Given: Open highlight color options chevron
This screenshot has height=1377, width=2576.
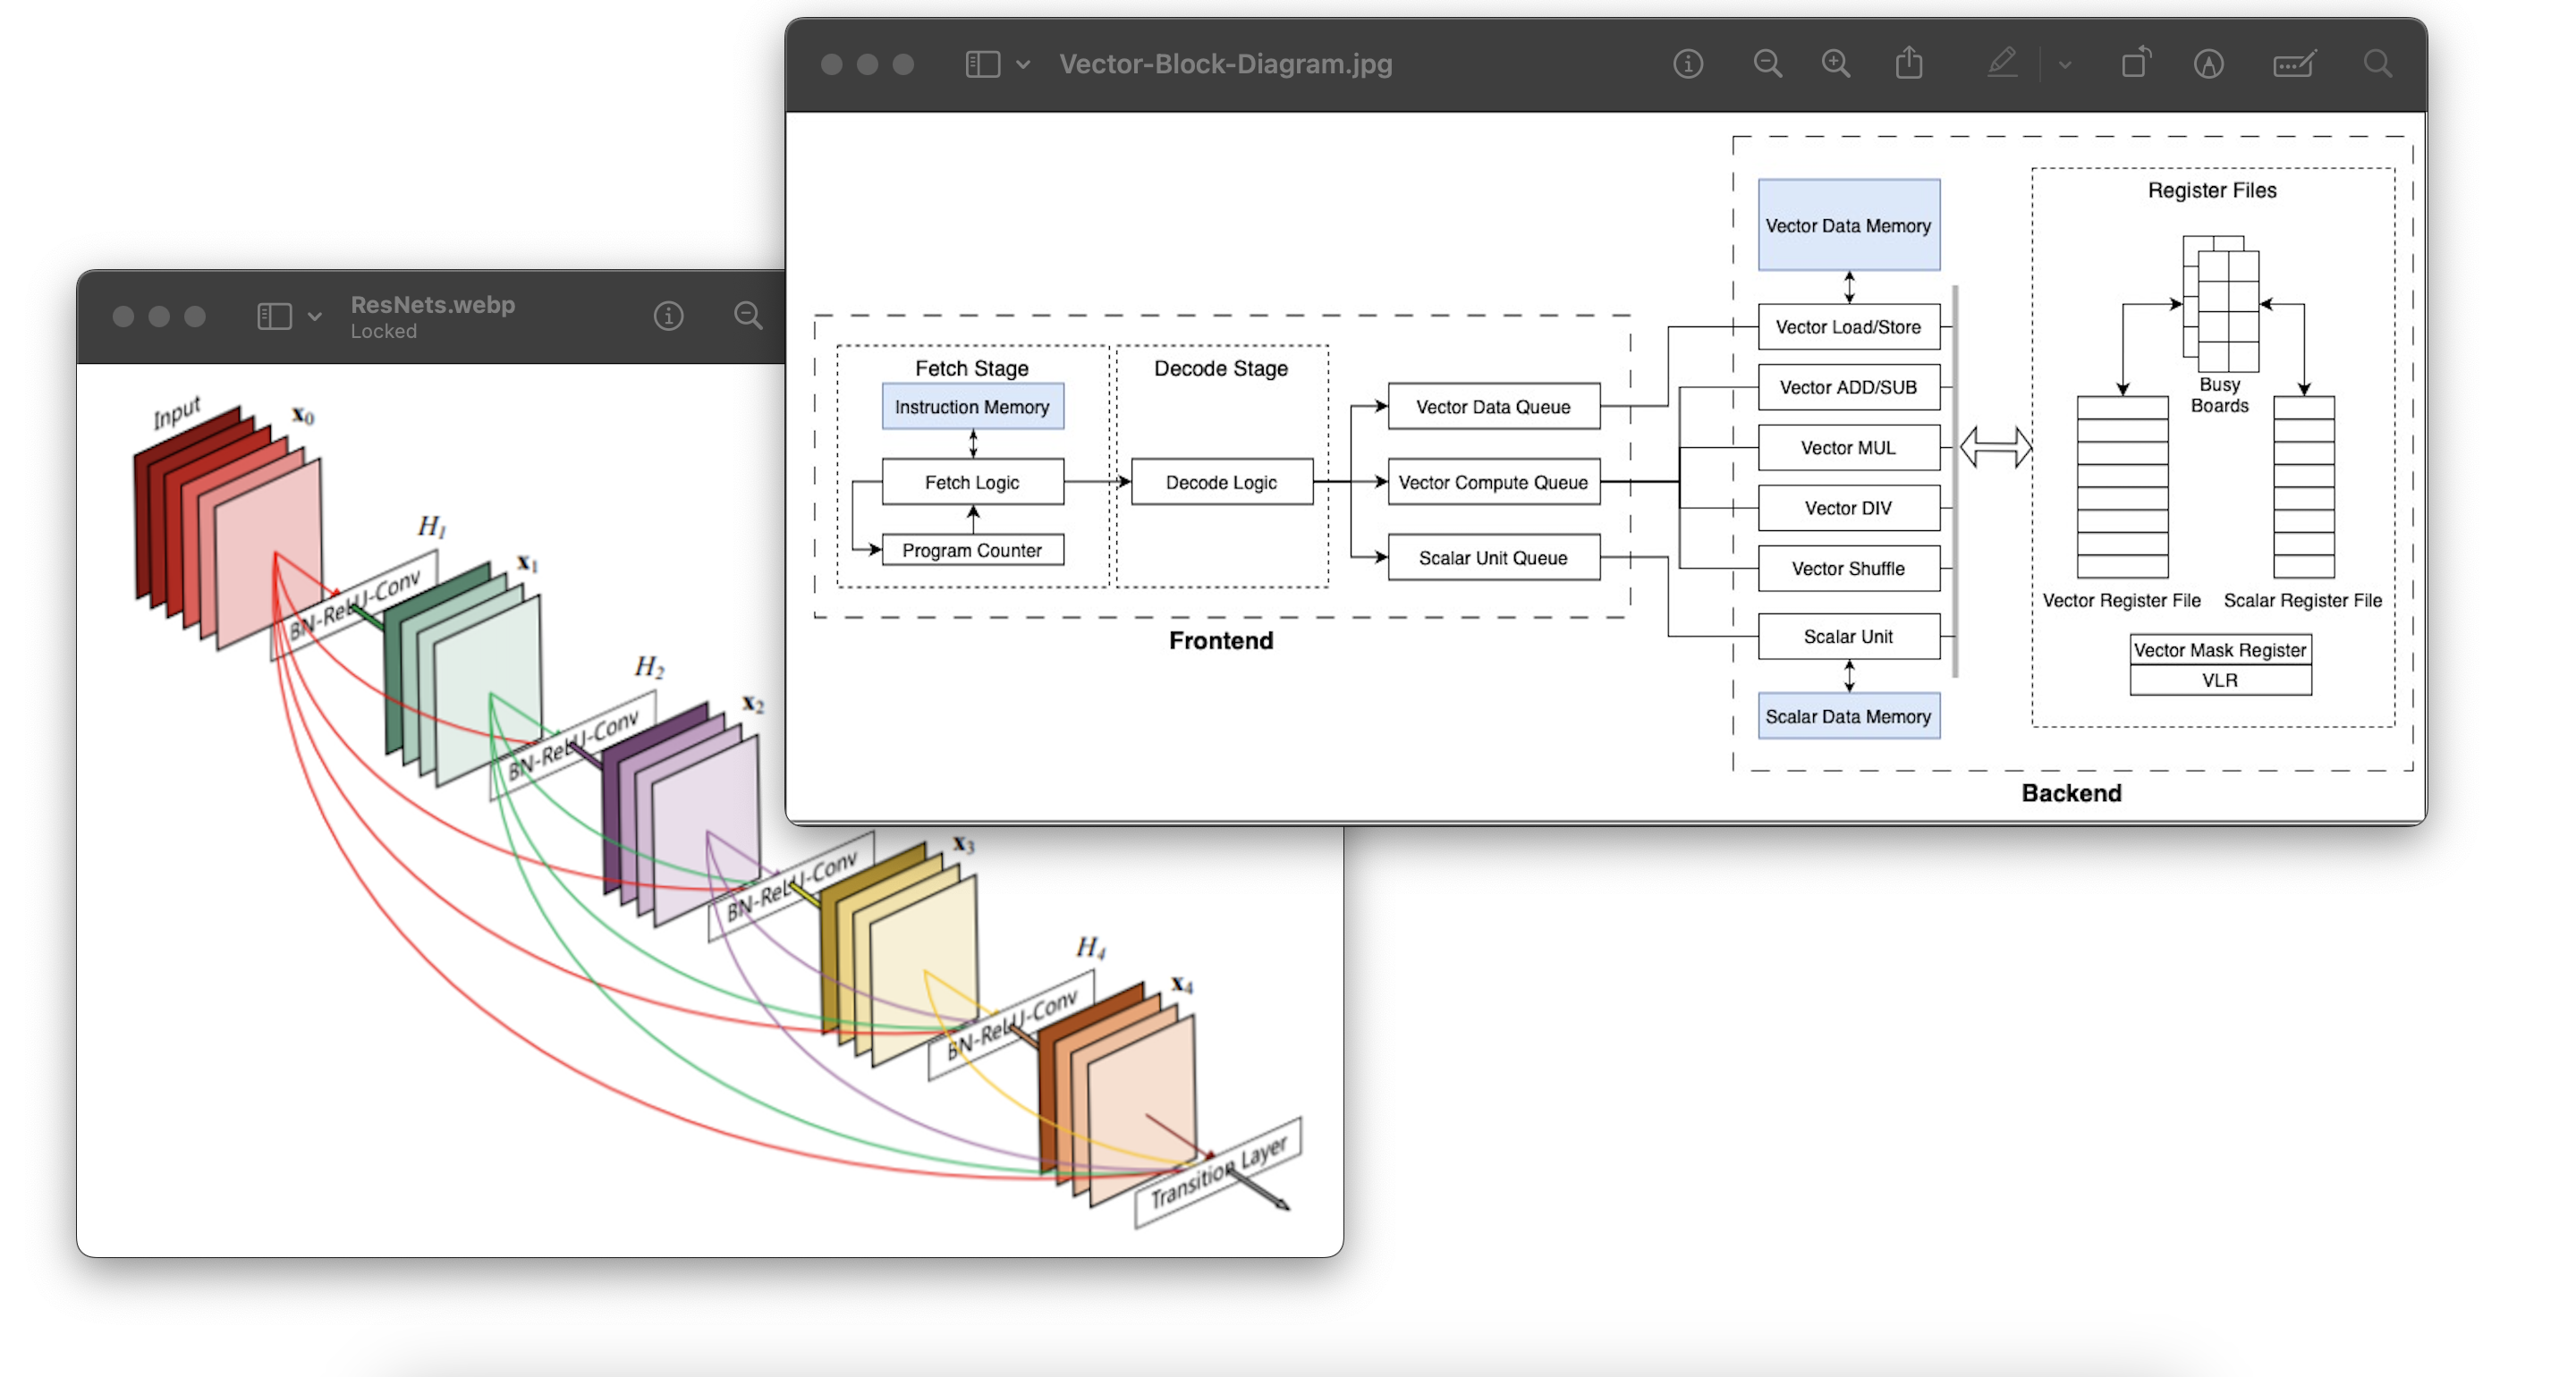Looking at the screenshot, I should pos(2064,65).
